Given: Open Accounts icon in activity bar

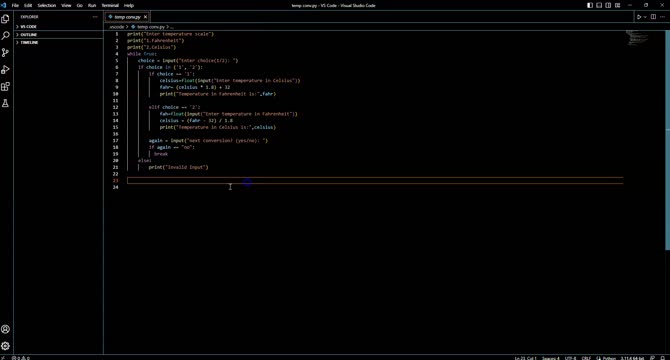Looking at the screenshot, I should [6, 329].
